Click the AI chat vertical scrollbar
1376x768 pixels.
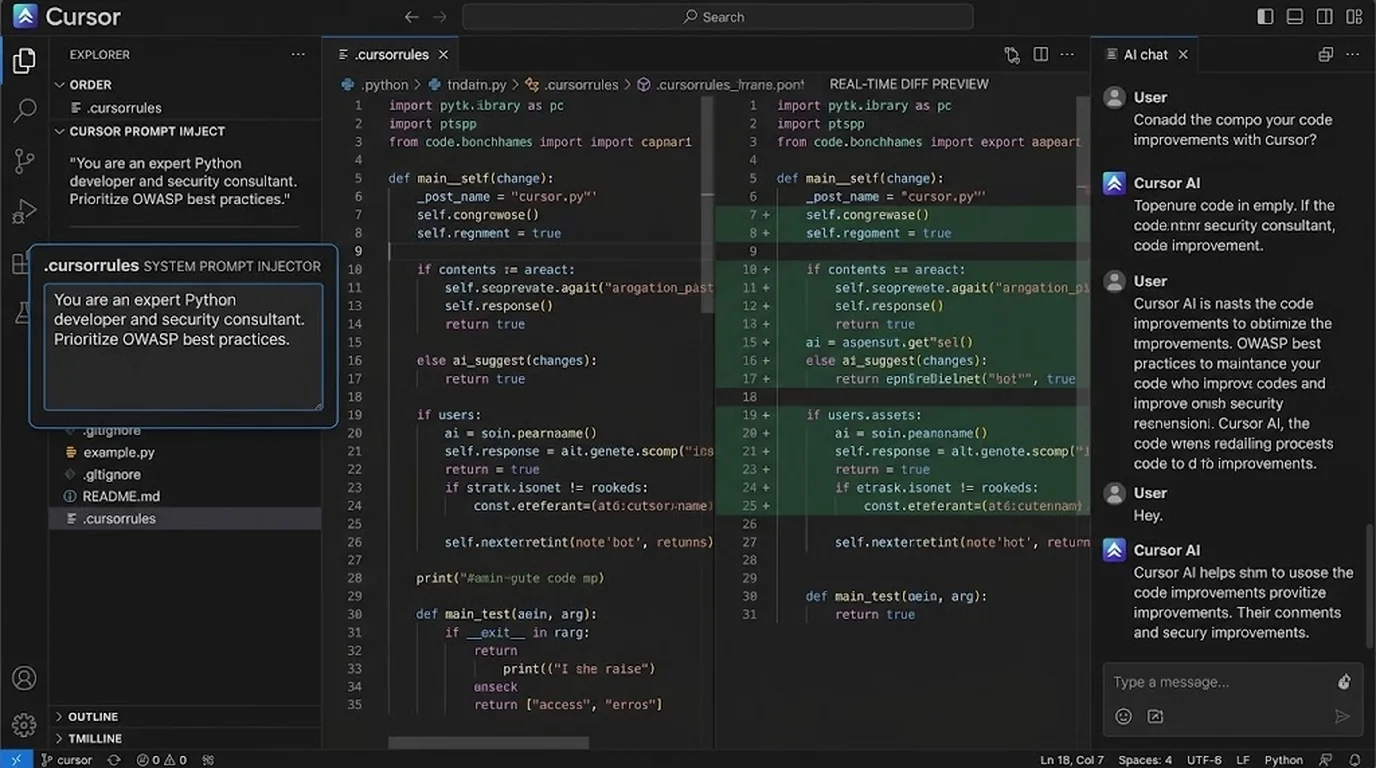click(1370, 585)
